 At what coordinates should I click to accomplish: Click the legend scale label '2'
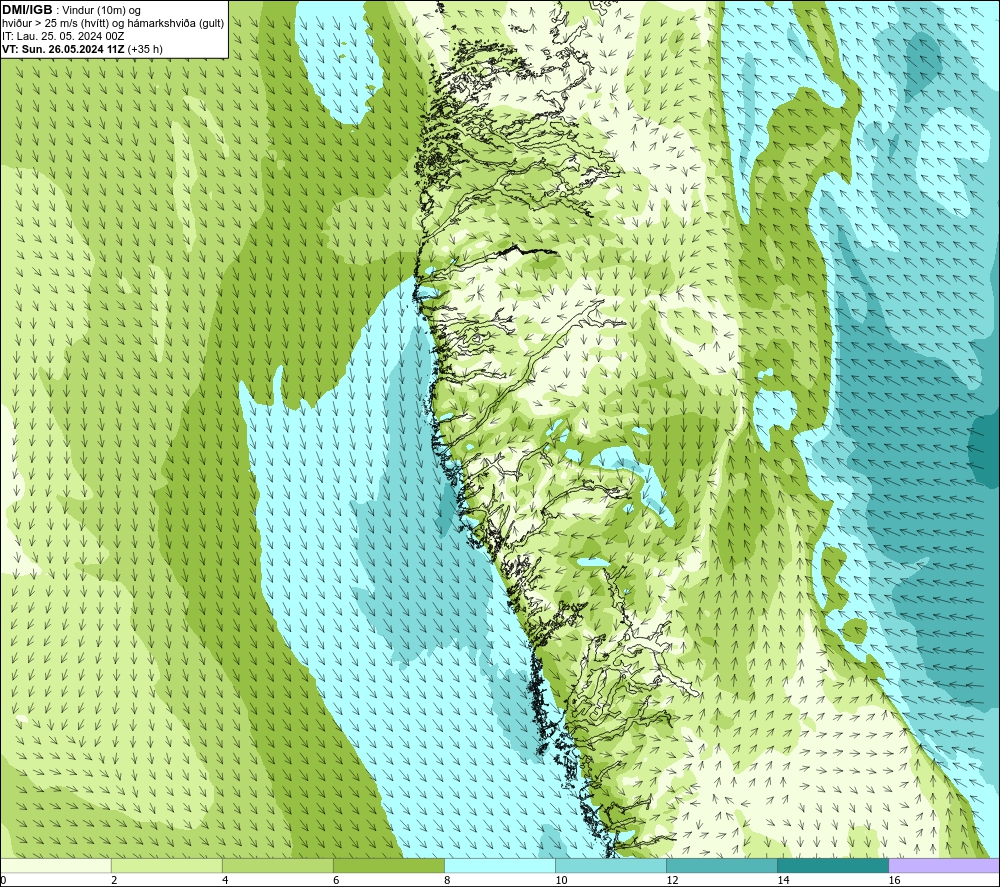click(x=114, y=881)
